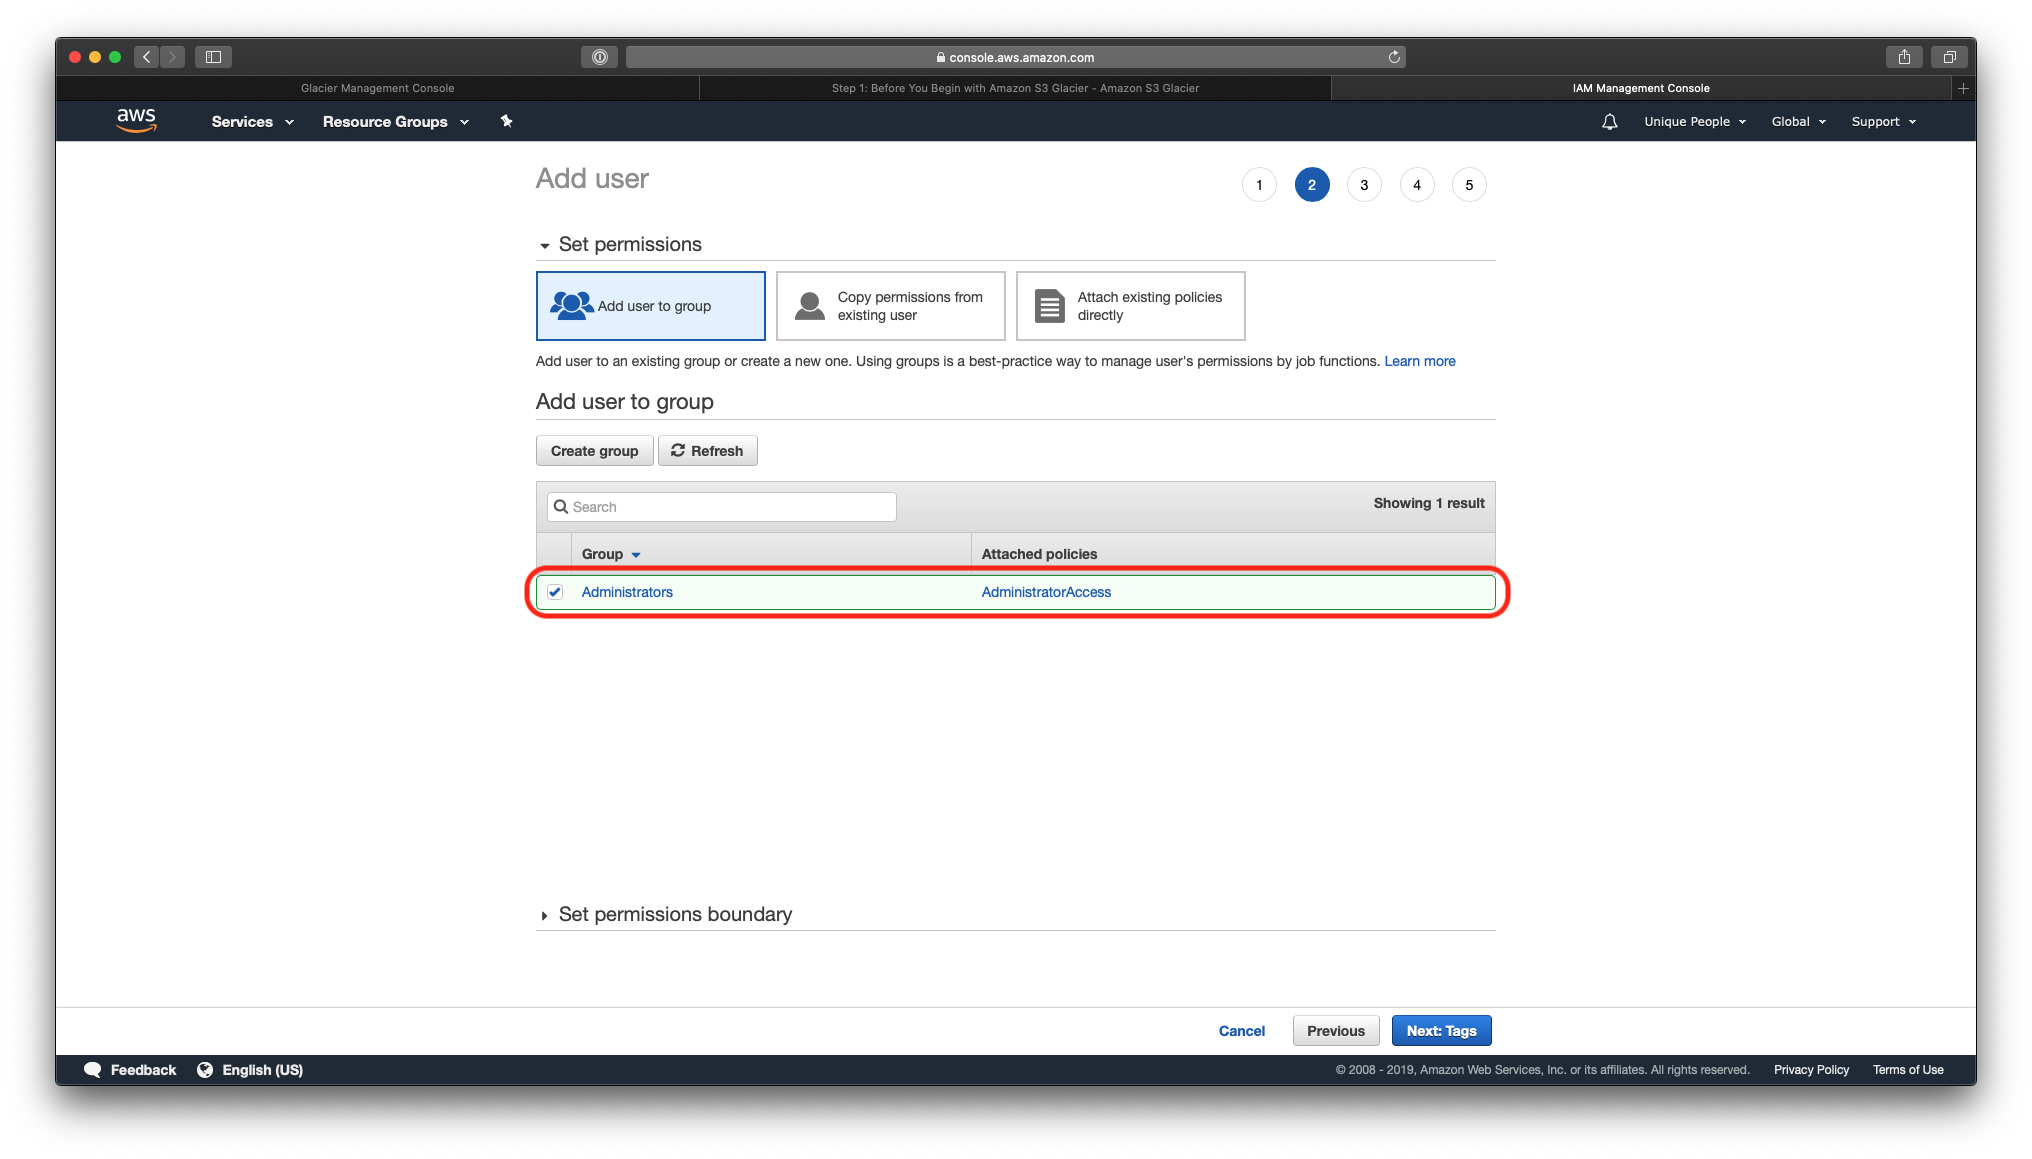Sort by the Group column header

tap(611, 554)
